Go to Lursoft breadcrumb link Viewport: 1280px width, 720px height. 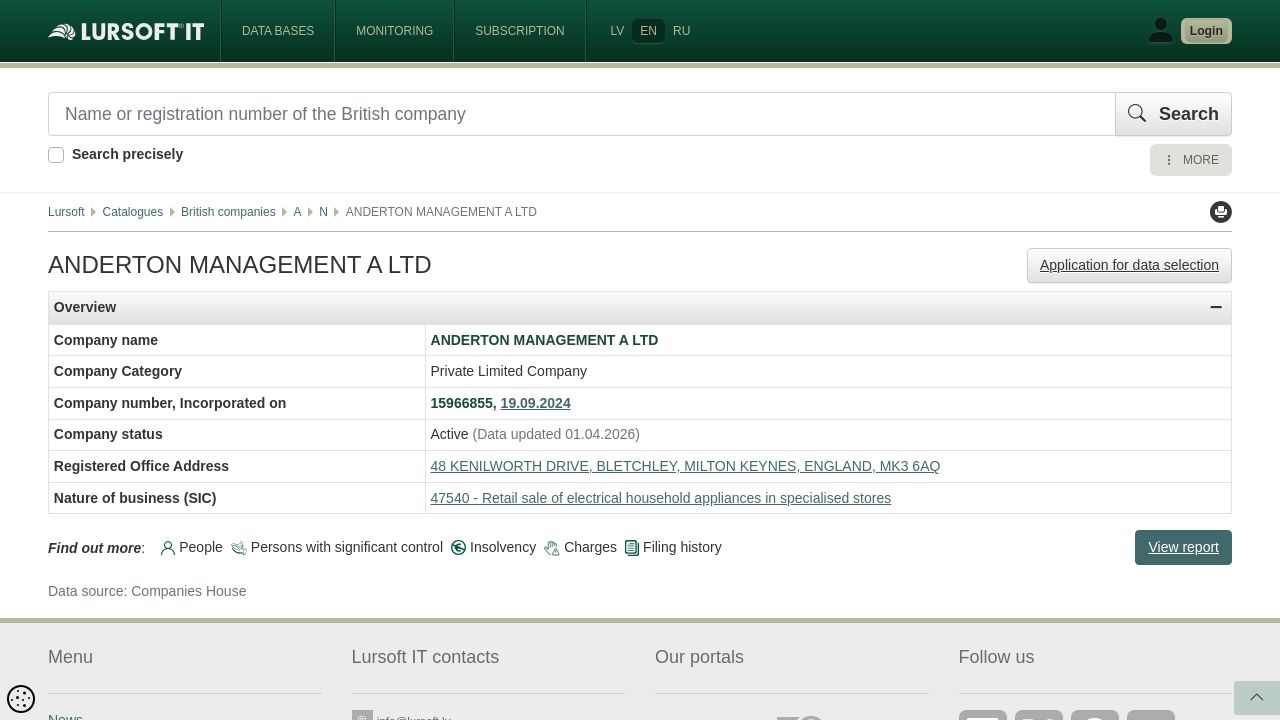tap(66, 212)
